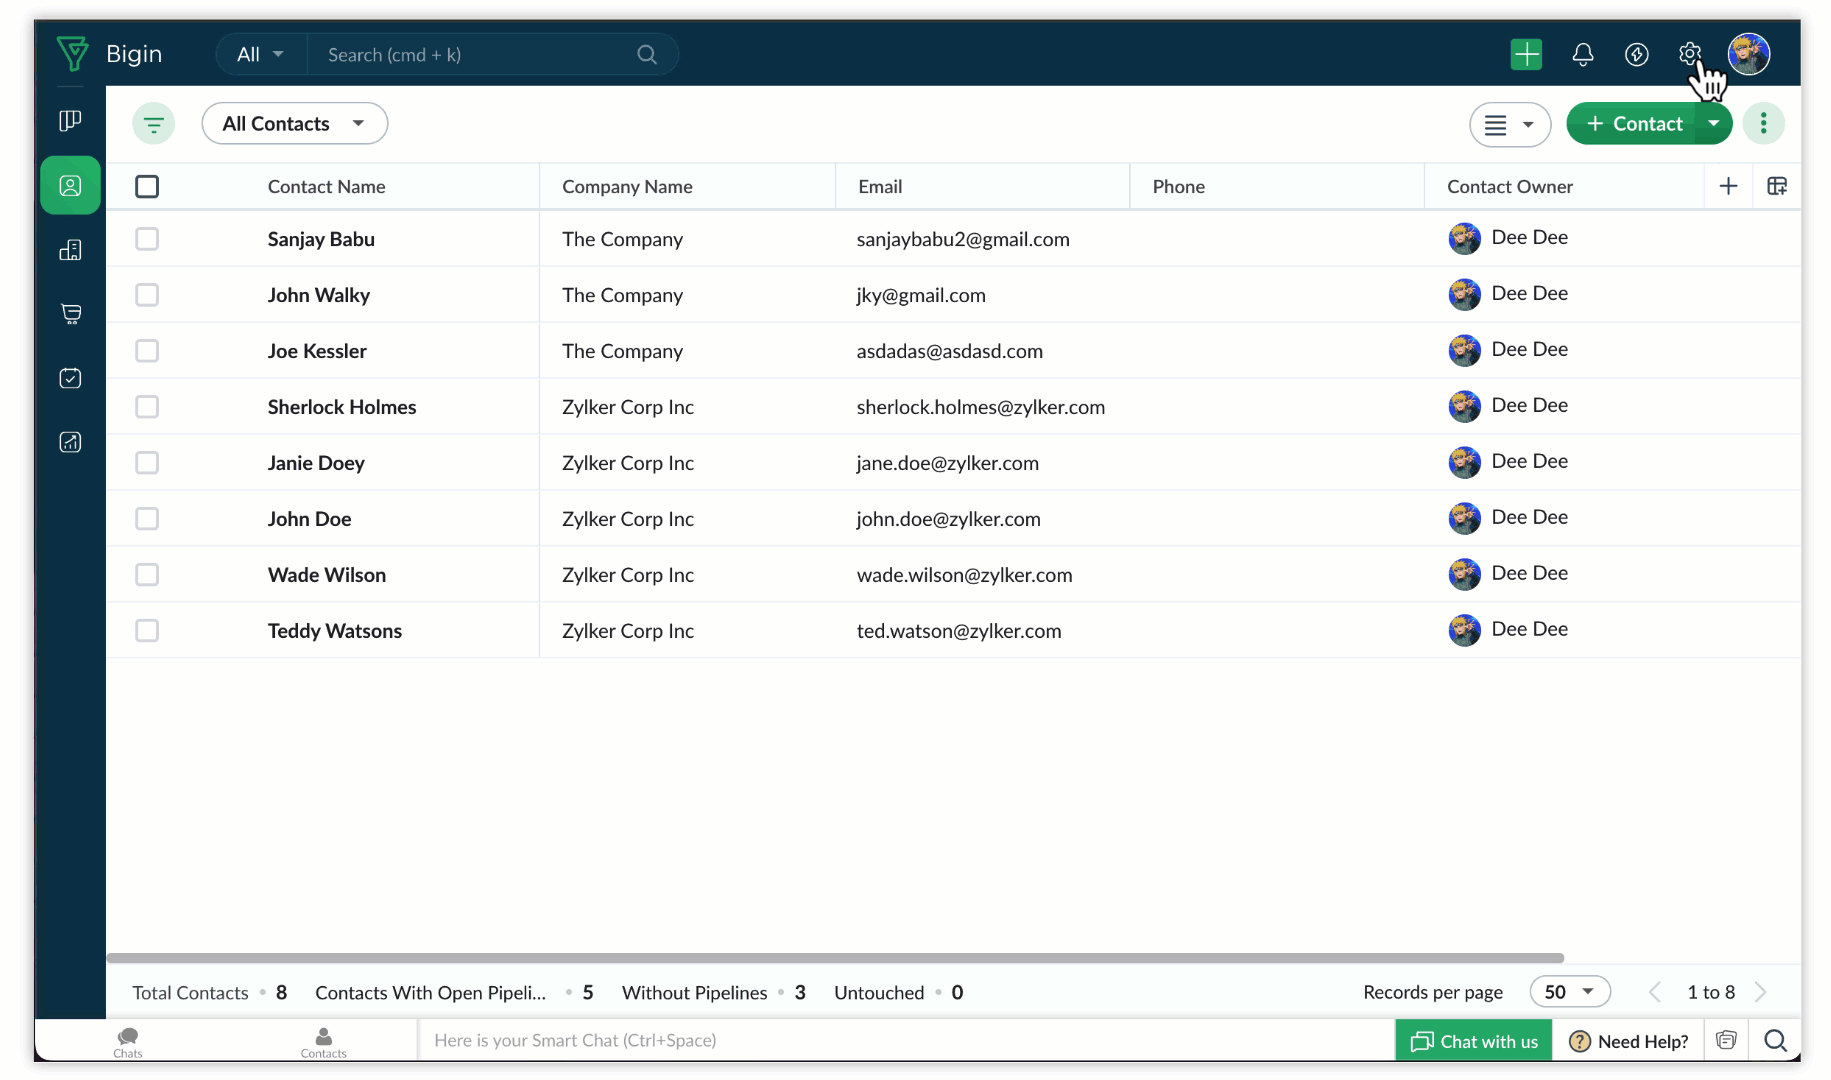Click the Need Help? button
This screenshot has height=1080, width=1831.
(1628, 1041)
